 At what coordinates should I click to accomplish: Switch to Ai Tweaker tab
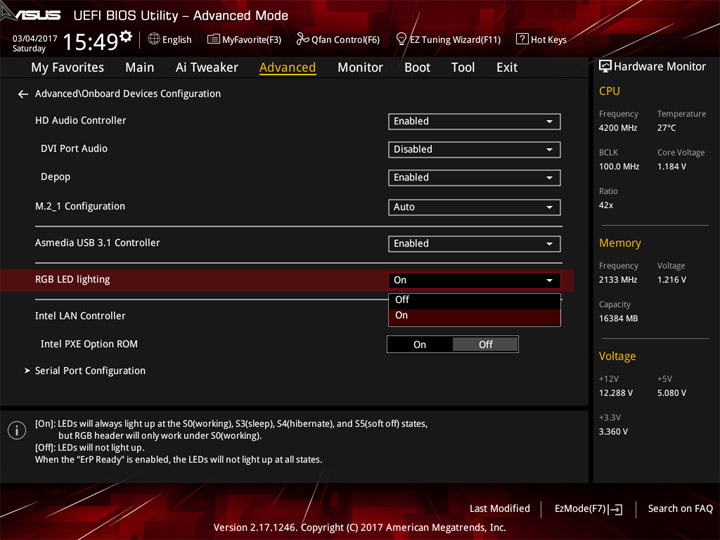(x=207, y=68)
